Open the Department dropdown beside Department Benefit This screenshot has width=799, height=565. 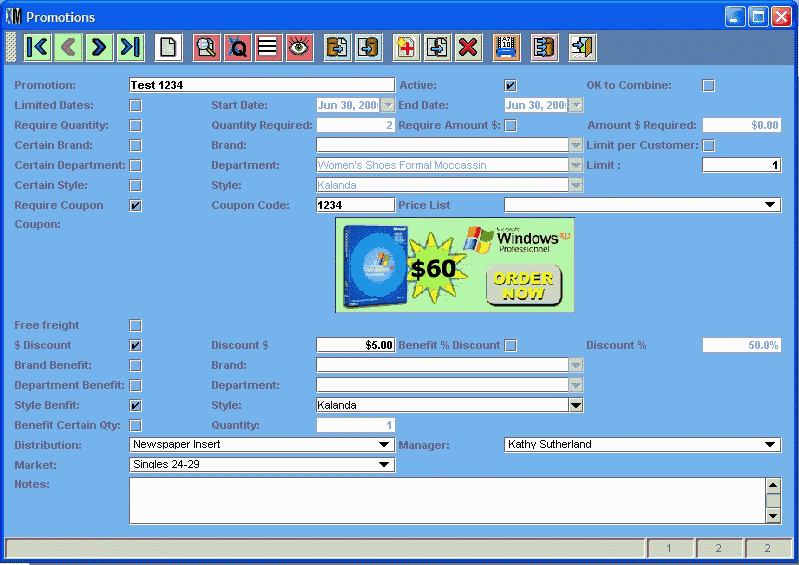[x=576, y=385]
